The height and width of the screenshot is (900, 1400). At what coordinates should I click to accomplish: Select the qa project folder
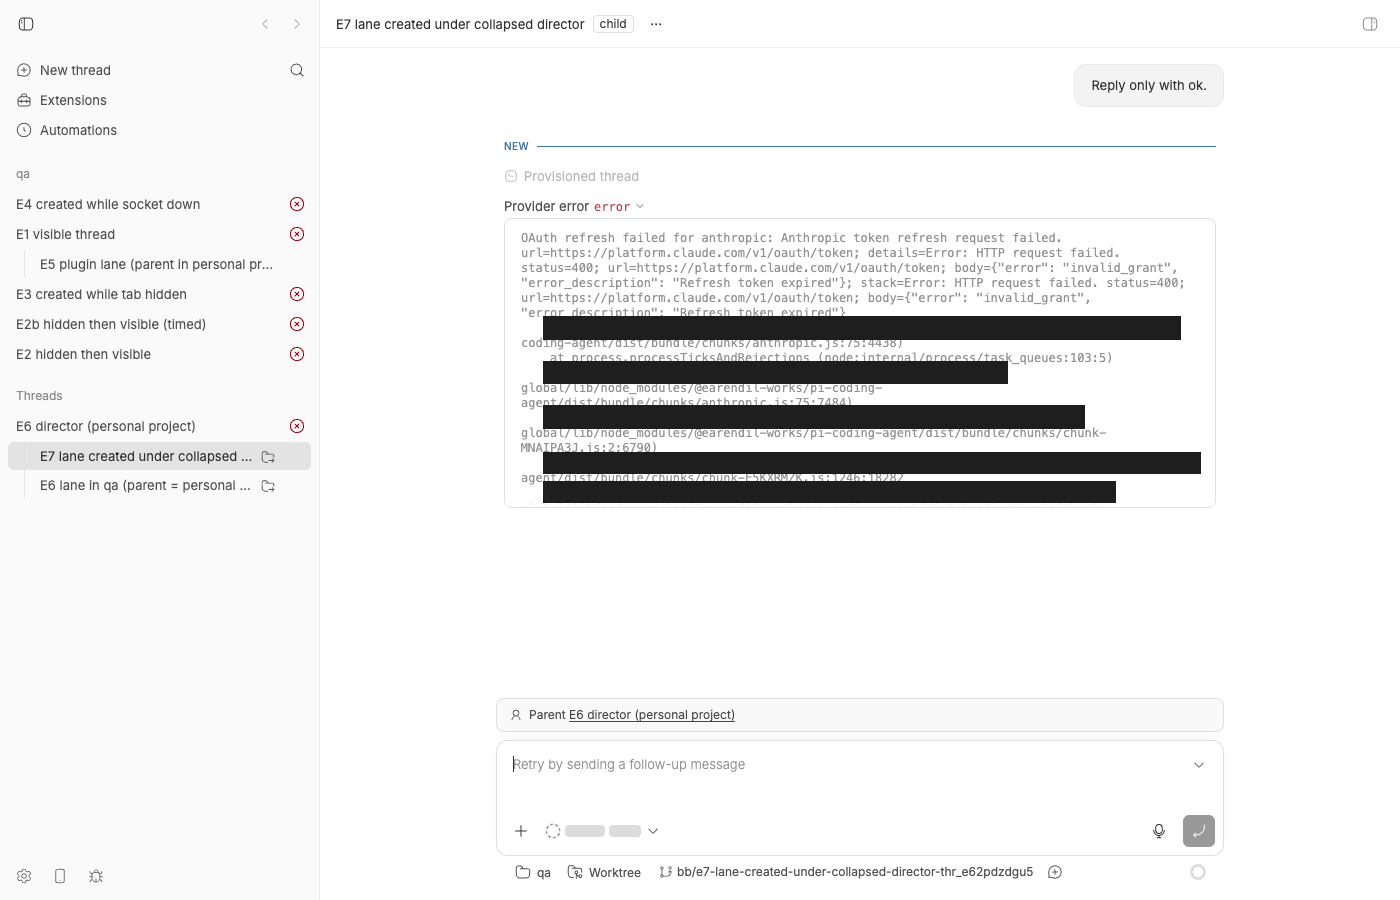pyautogui.click(x=533, y=872)
